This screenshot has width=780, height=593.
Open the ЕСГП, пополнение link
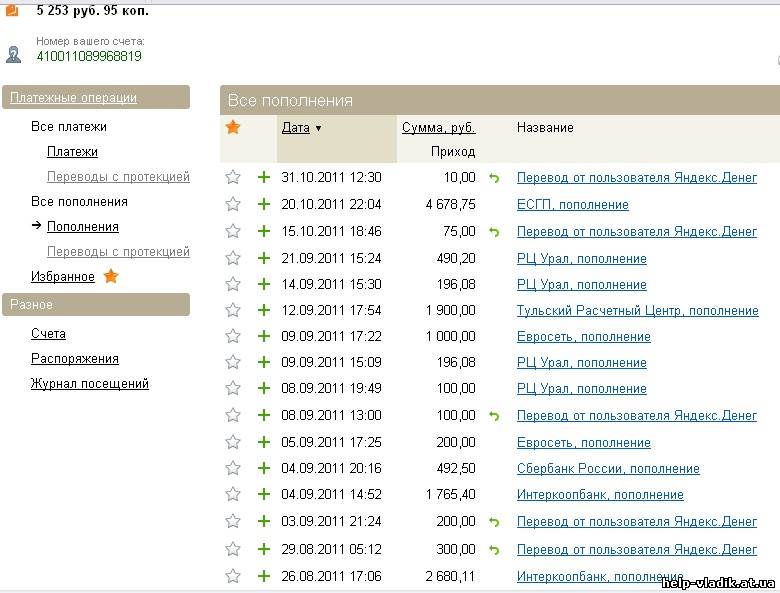(572, 205)
